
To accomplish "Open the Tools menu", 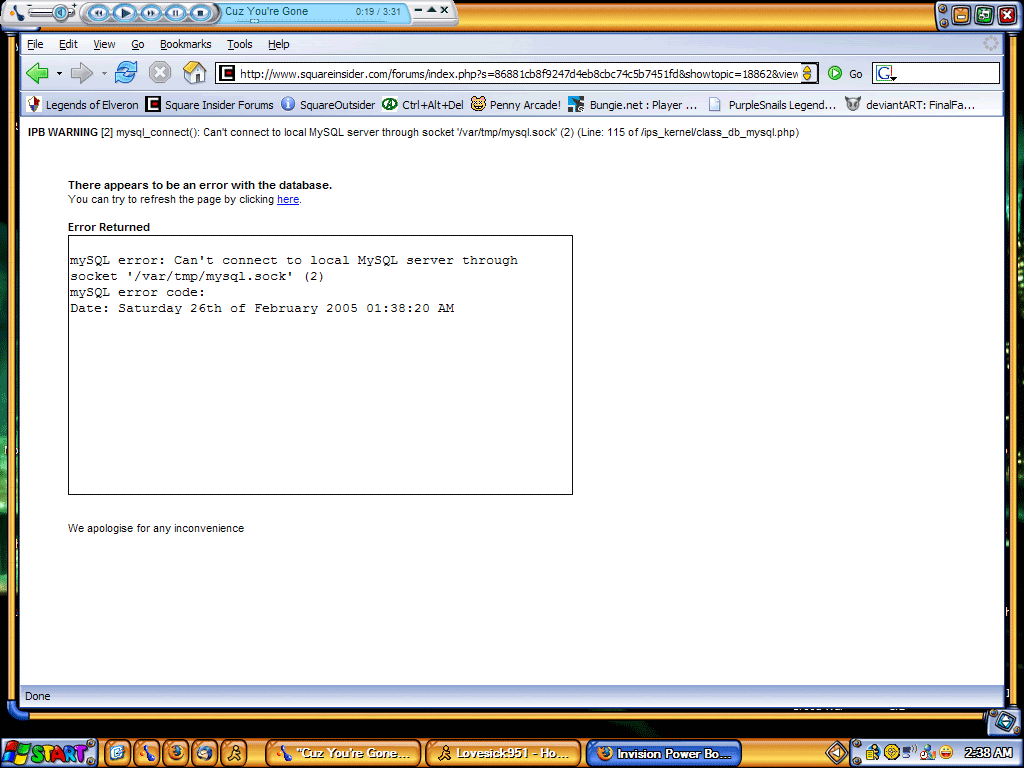I will coord(240,44).
